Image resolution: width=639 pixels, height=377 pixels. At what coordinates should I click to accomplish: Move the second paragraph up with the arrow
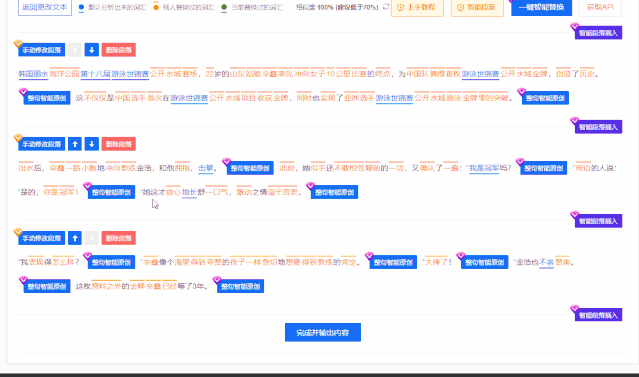(x=75, y=144)
